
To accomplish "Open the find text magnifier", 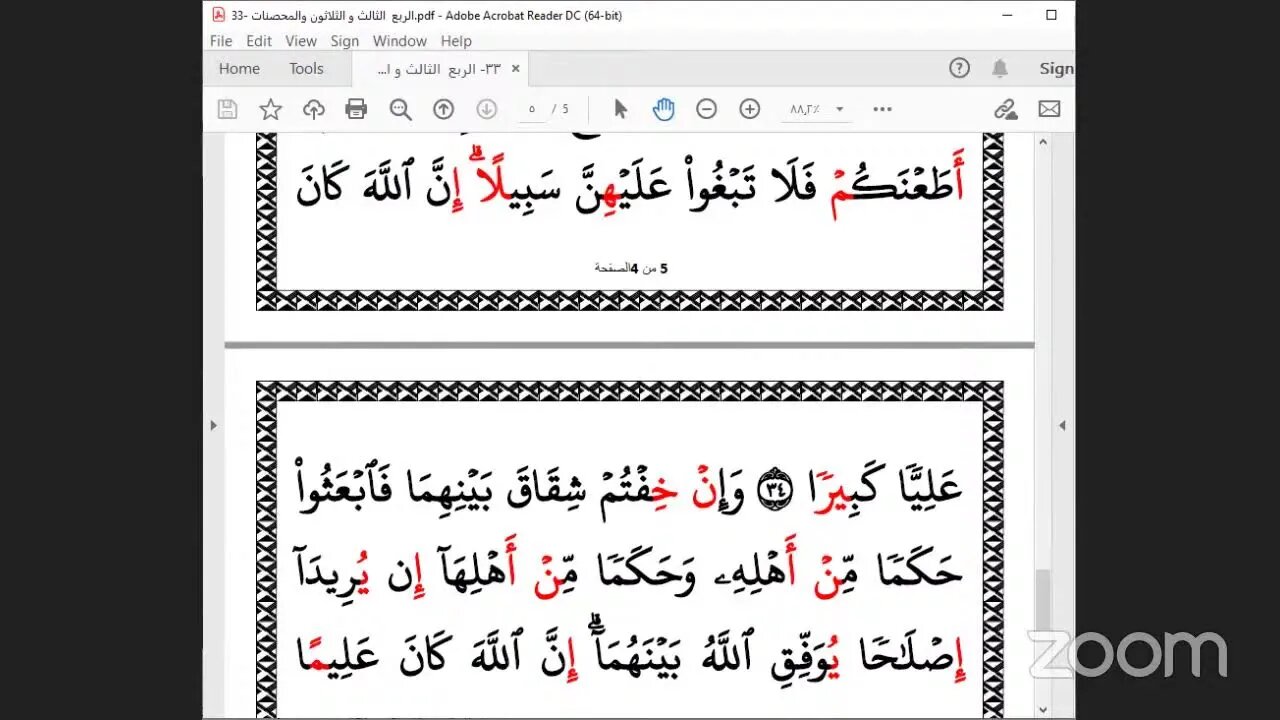I will click(401, 109).
